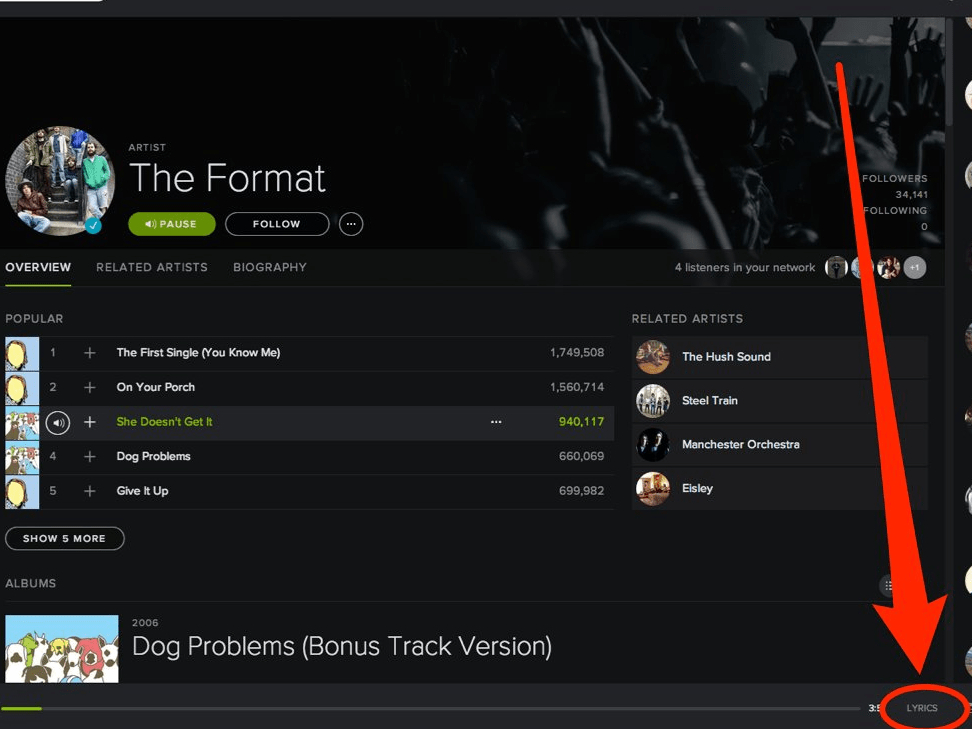Screen dimensions: 972x729
Task: Open artist more options ellipsis button
Action: 351,224
